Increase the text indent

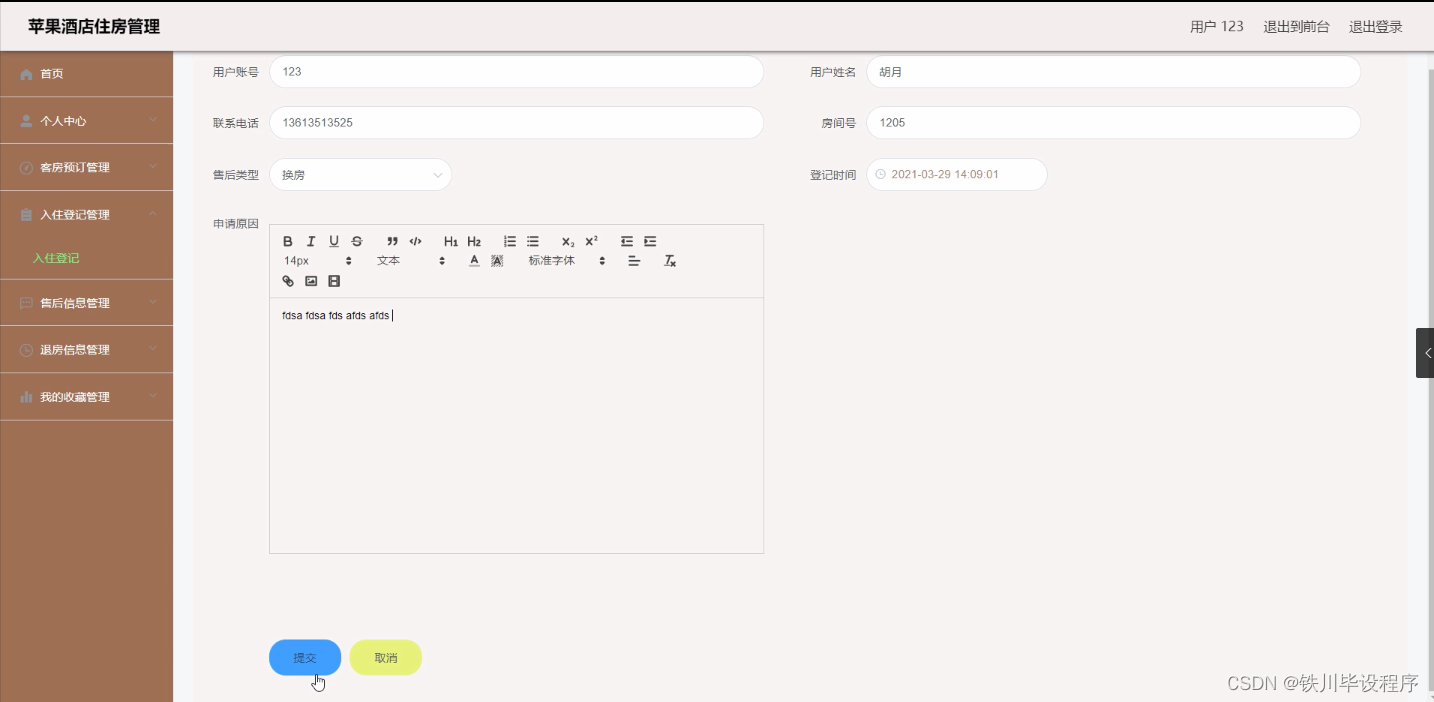tap(650, 241)
